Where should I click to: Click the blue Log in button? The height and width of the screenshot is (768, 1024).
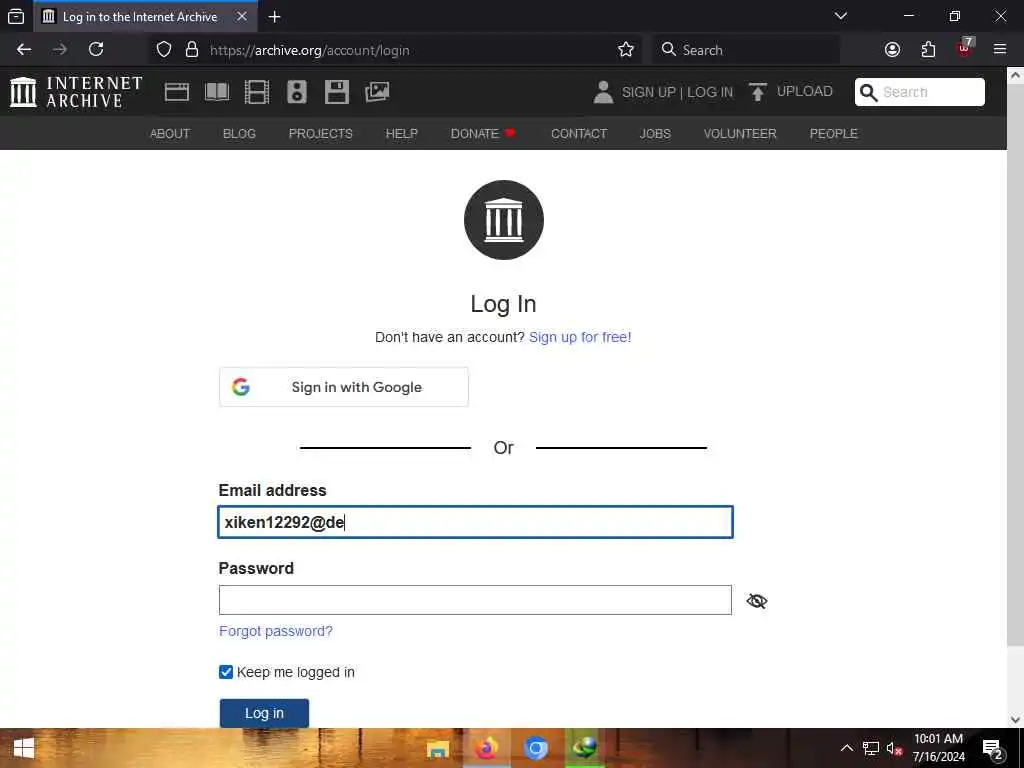264,713
